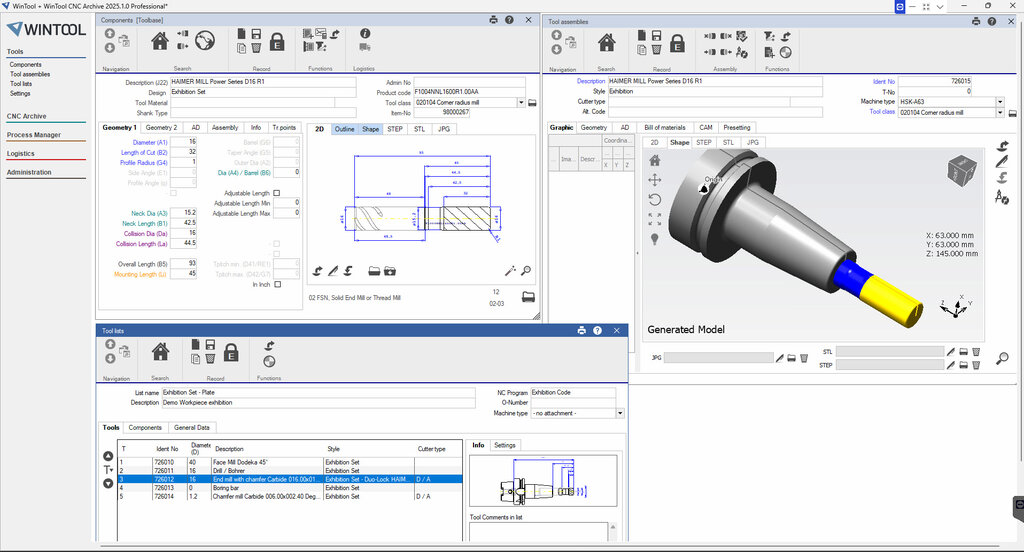Click the pan arrows icon in the 3D viewer
1024x552 pixels.
pos(654,180)
